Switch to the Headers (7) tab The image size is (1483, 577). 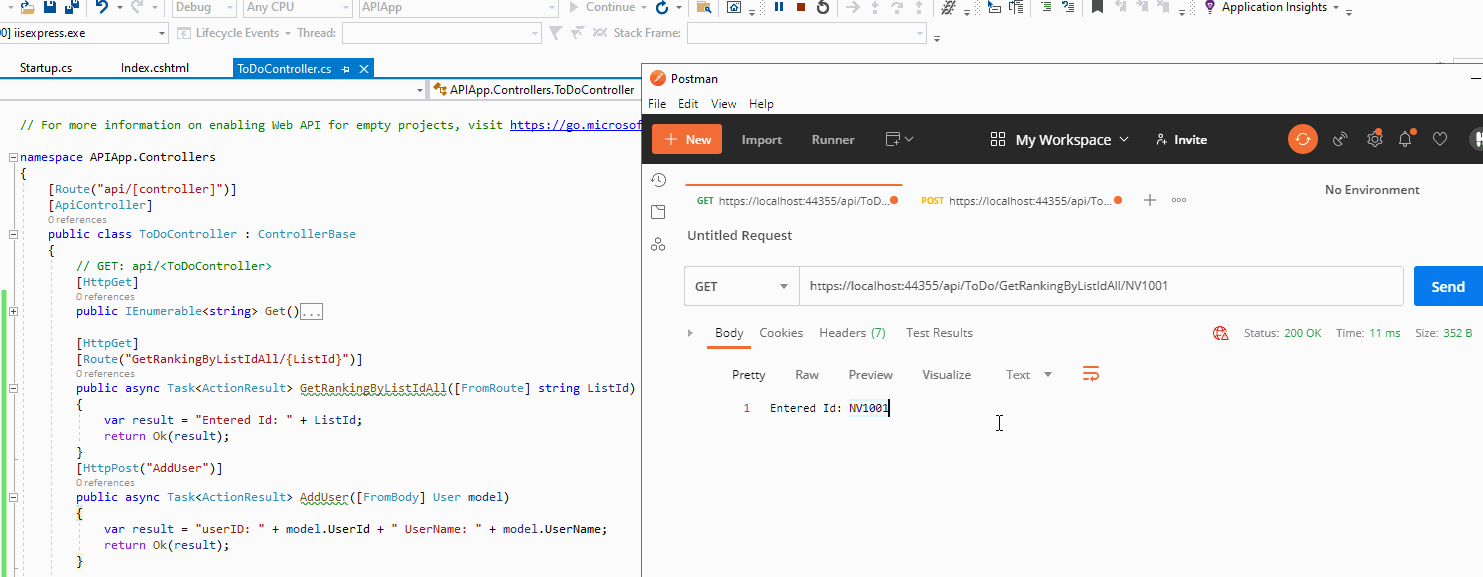[x=851, y=333]
